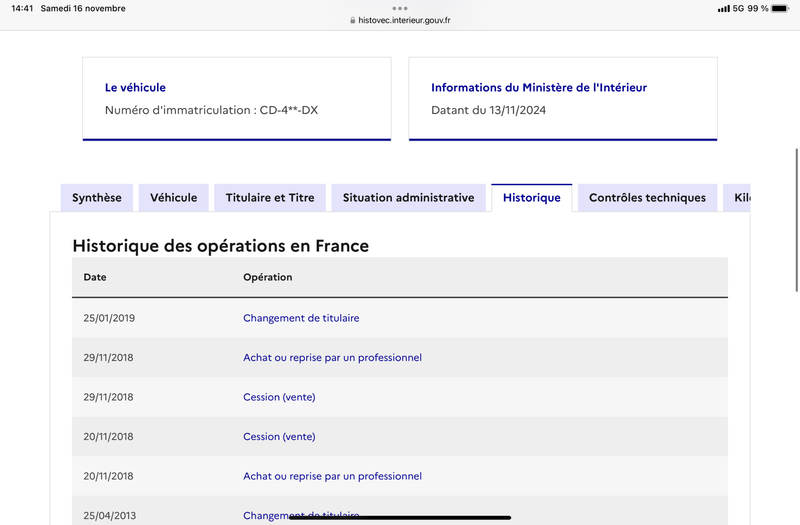Tap the 14:41 clock in status bar
The image size is (800, 525).
pos(22,8)
